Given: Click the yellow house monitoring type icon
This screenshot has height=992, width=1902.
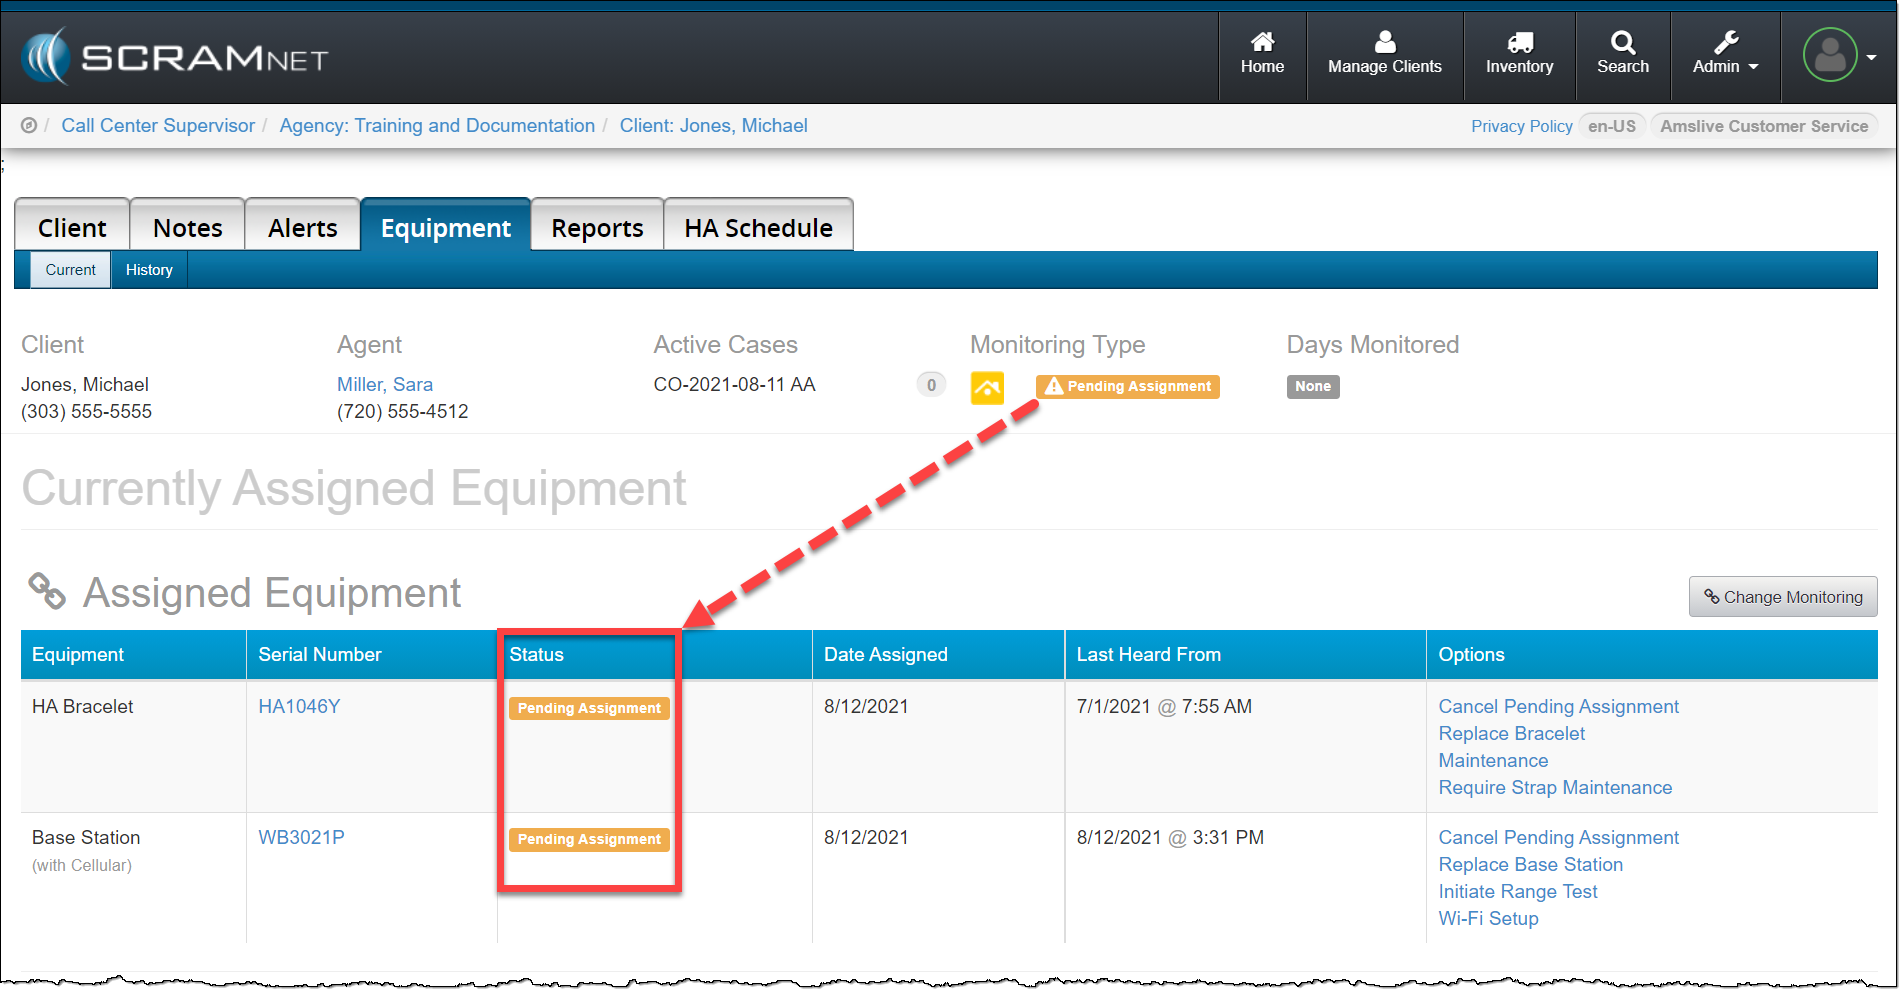Looking at the screenshot, I should (987, 387).
